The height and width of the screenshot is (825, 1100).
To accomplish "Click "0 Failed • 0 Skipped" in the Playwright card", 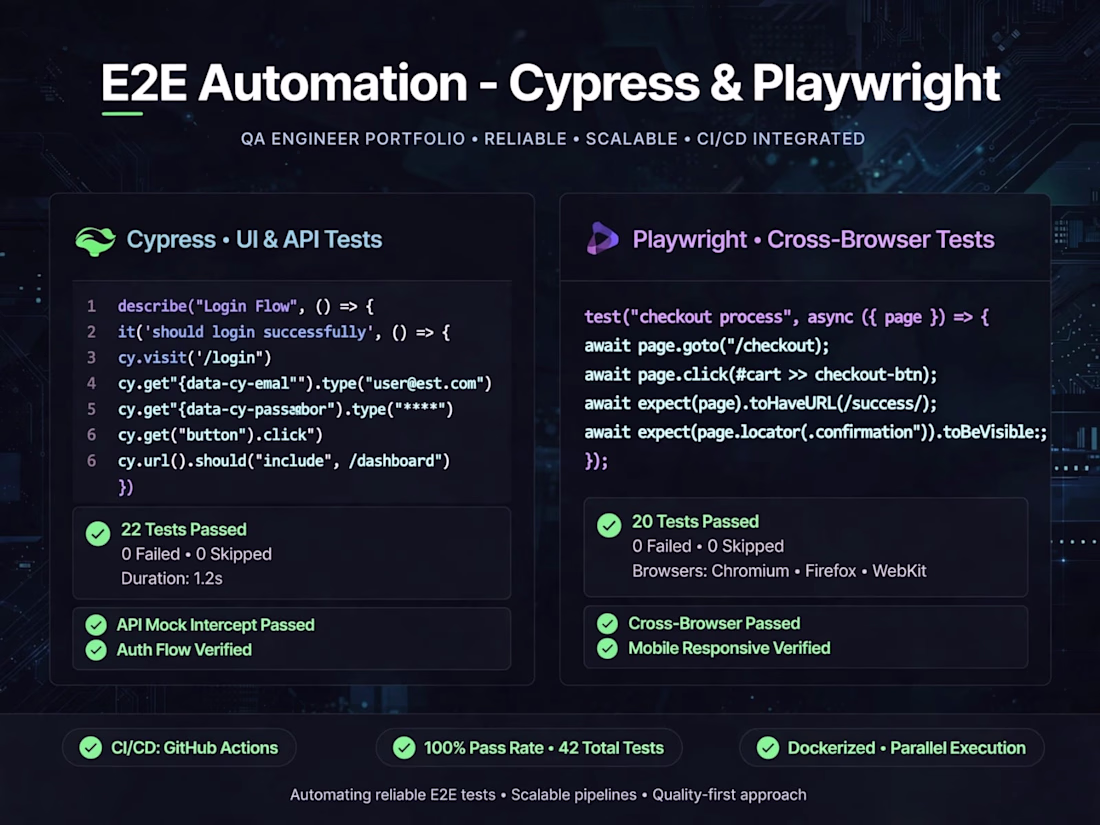I will pyautogui.click(x=708, y=546).
